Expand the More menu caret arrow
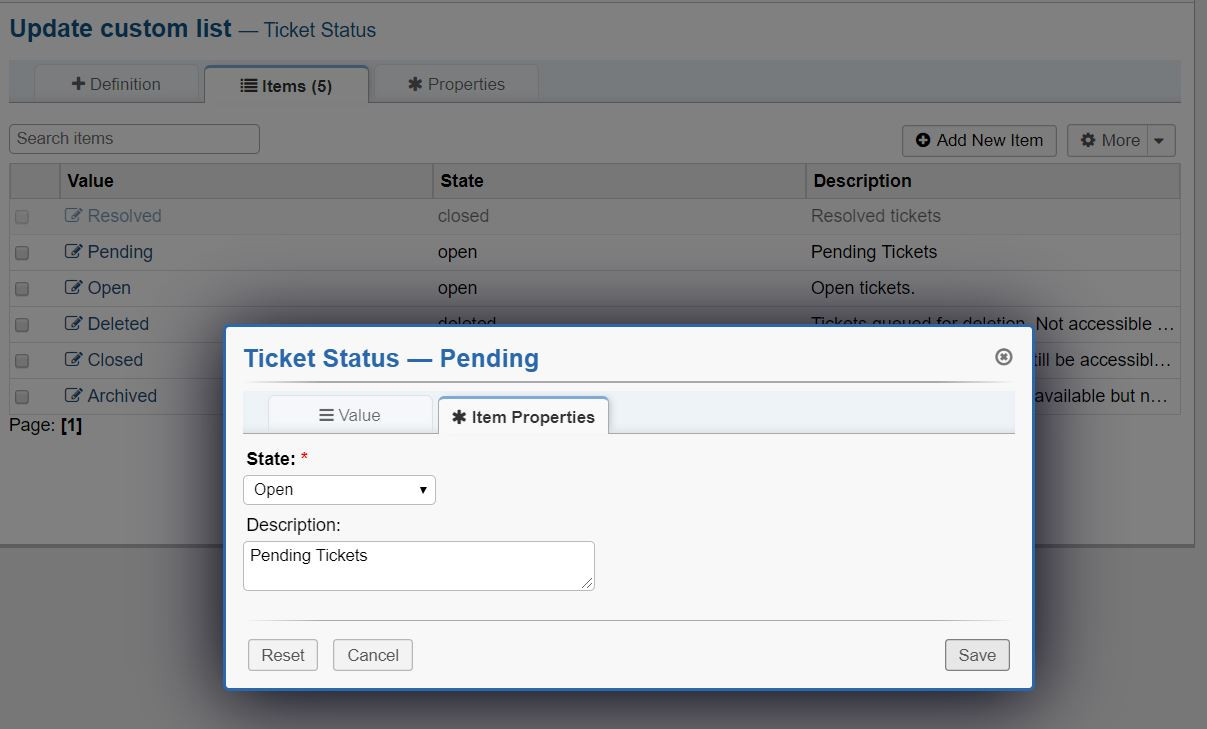Image resolution: width=1207 pixels, height=729 pixels. tap(1159, 141)
